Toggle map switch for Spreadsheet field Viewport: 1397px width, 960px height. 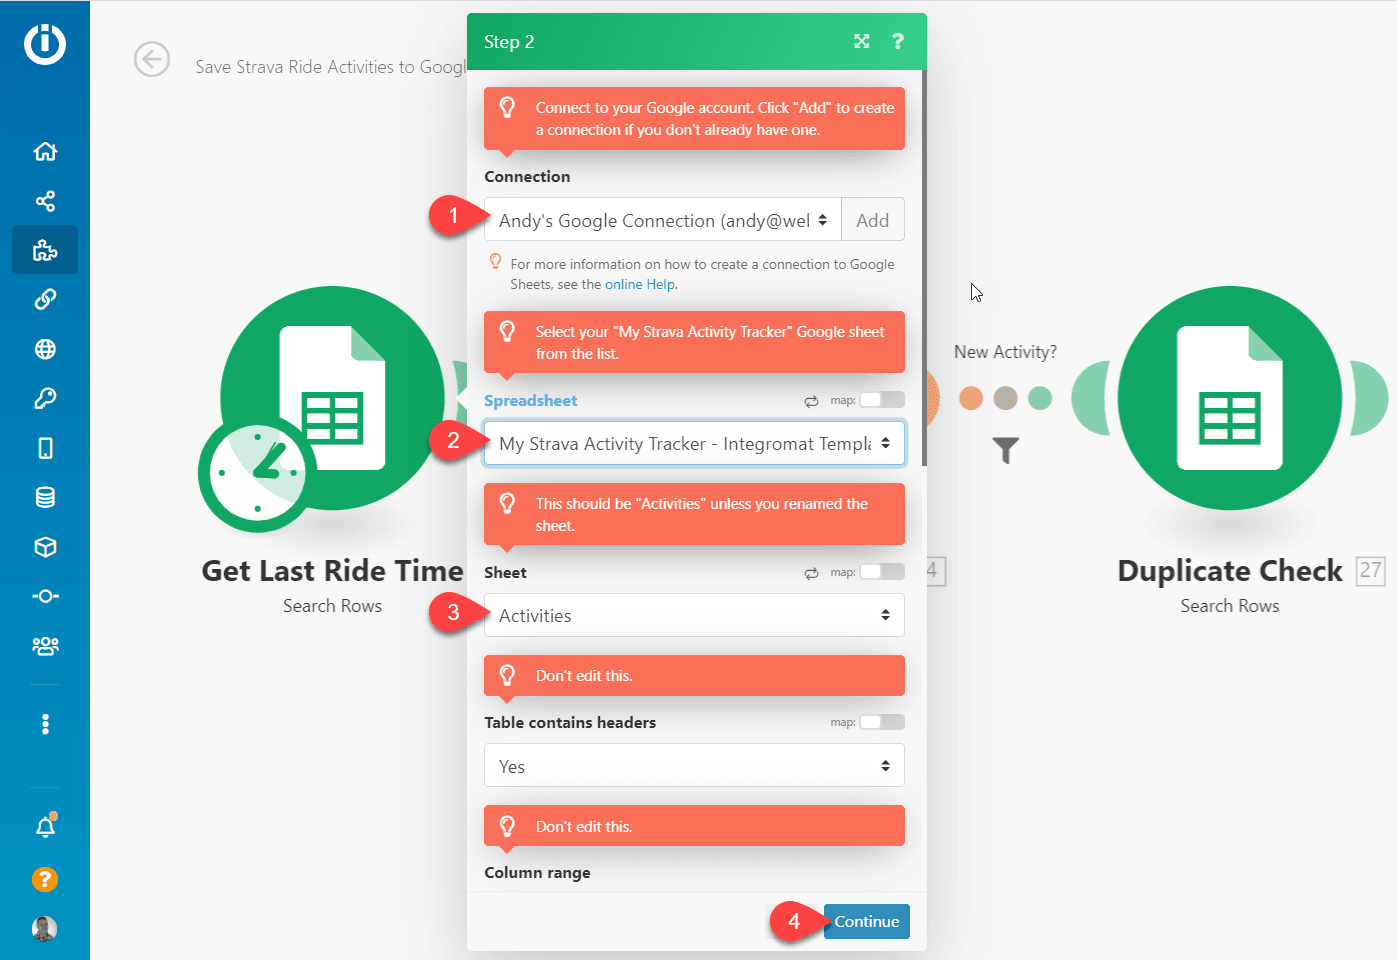click(881, 400)
